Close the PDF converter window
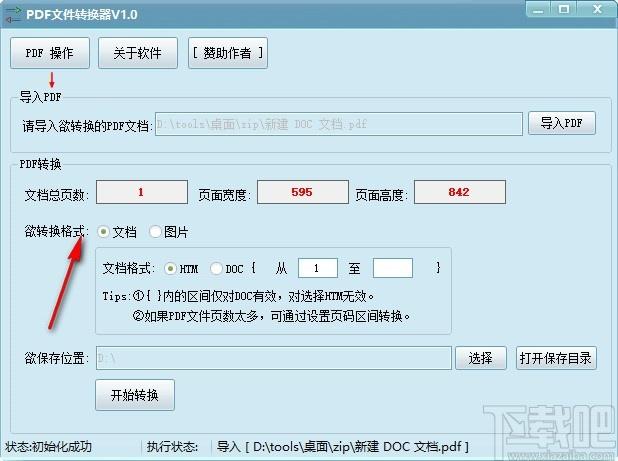This screenshot has width=618, height=461. (598, 9)
